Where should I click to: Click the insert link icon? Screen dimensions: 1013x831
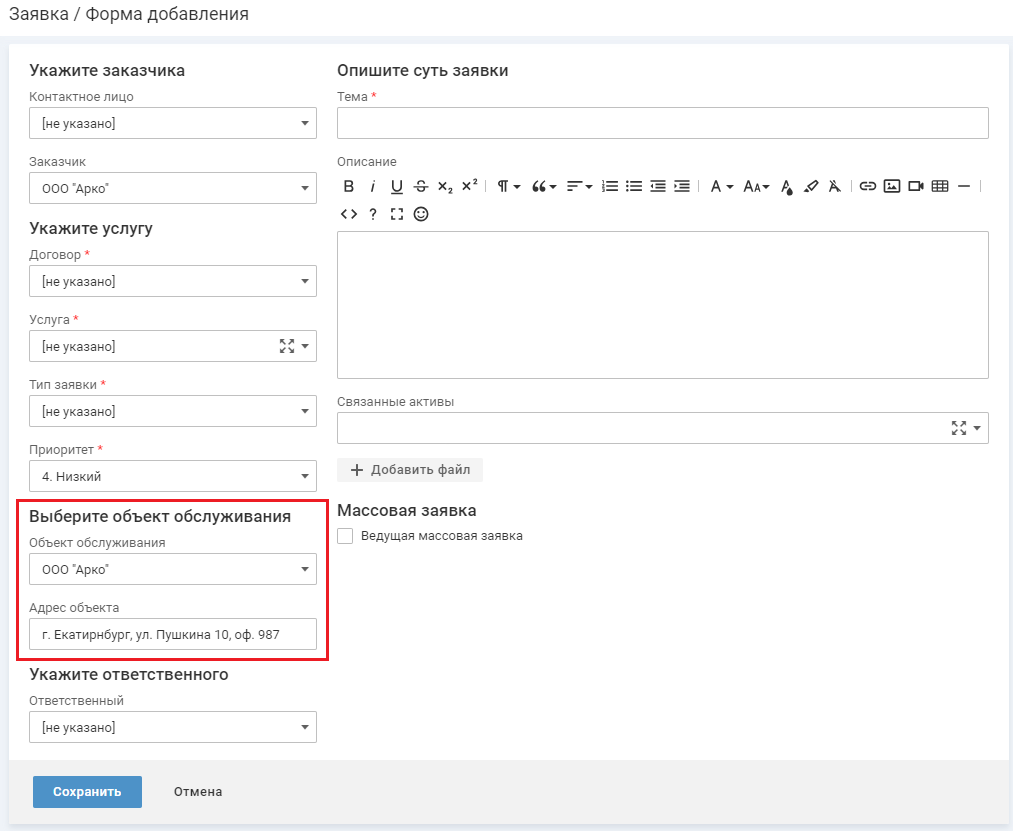tap(868, 186)
